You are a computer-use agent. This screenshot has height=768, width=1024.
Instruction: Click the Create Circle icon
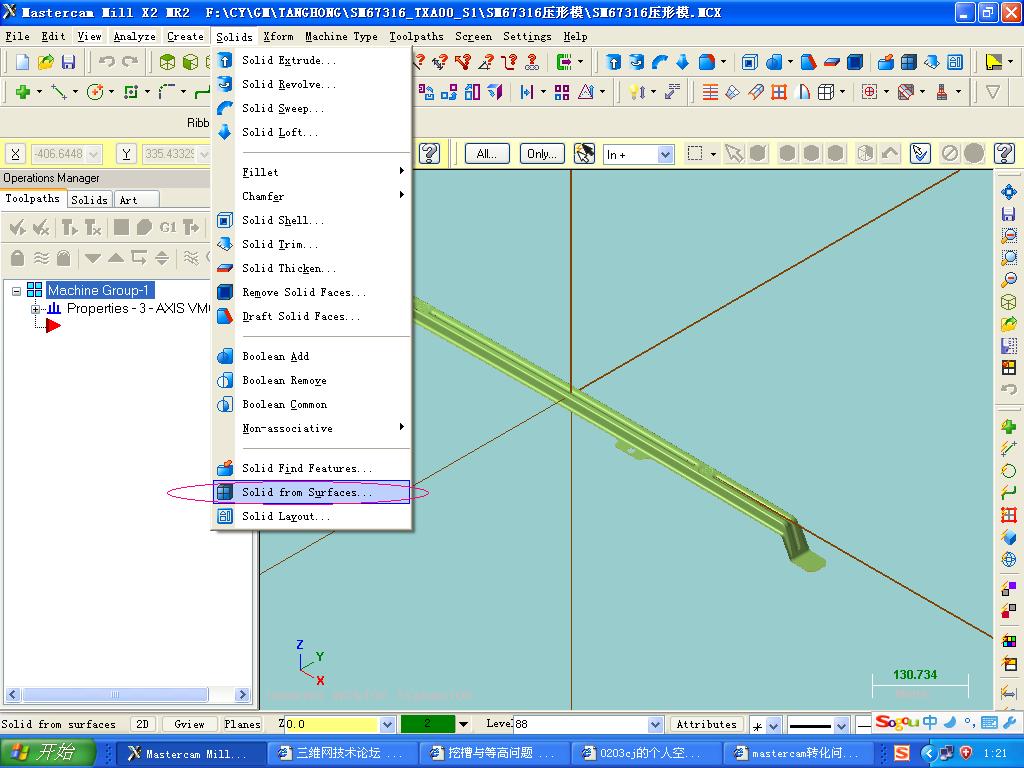click(95, 92)
